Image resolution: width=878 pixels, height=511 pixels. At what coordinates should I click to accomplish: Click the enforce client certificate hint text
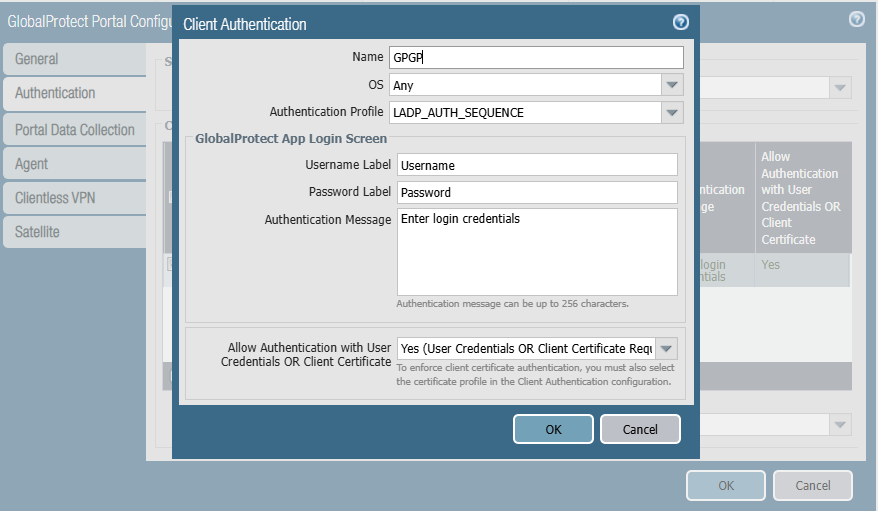pos(535,374)
